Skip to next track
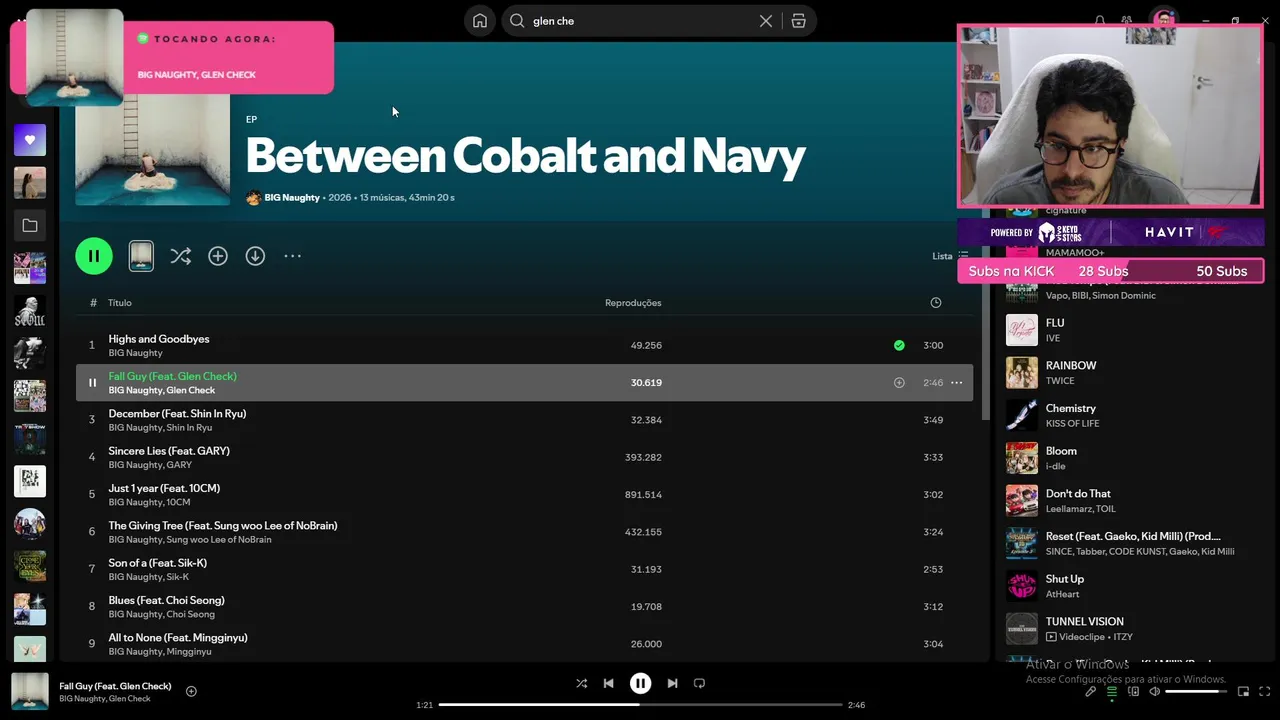This screenshot has height=720, width=1280. [672, 683]
